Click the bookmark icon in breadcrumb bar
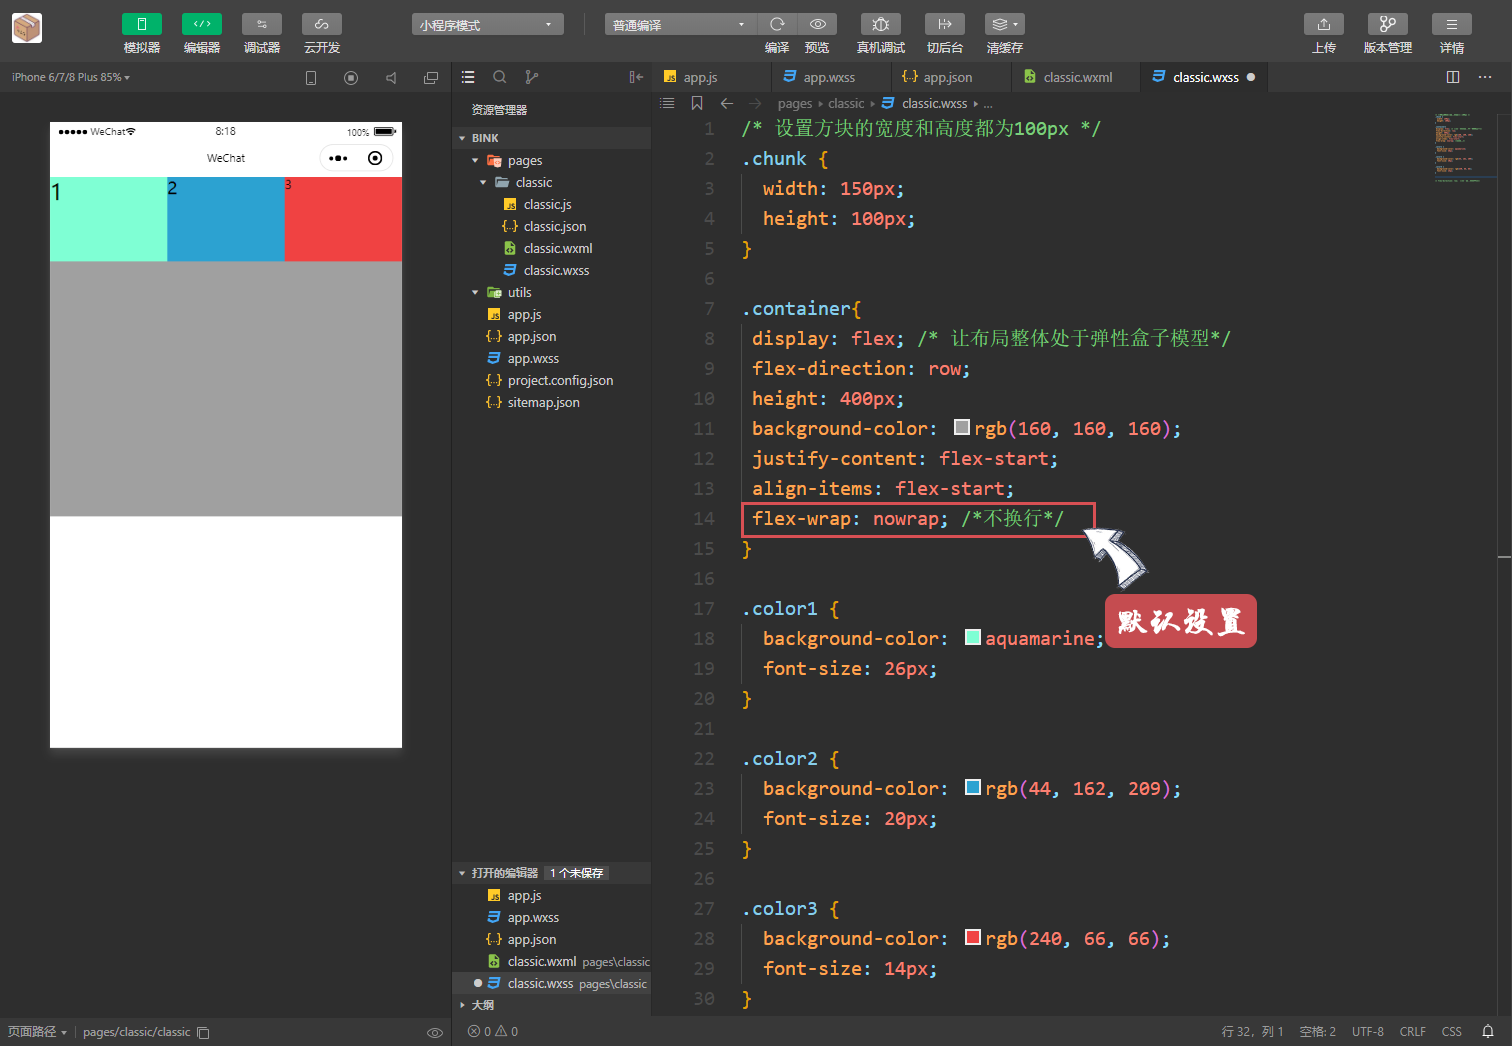This screenshot has height=1046, width=1512. click(x=697, y=103)
